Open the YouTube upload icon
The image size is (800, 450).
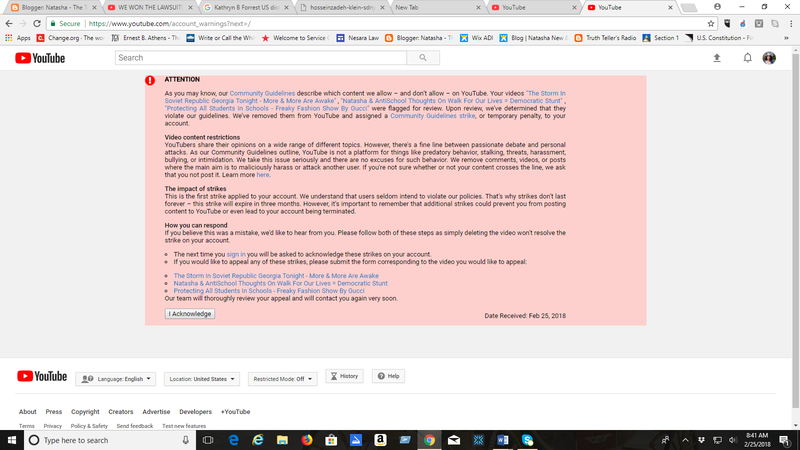click(716, 58)
